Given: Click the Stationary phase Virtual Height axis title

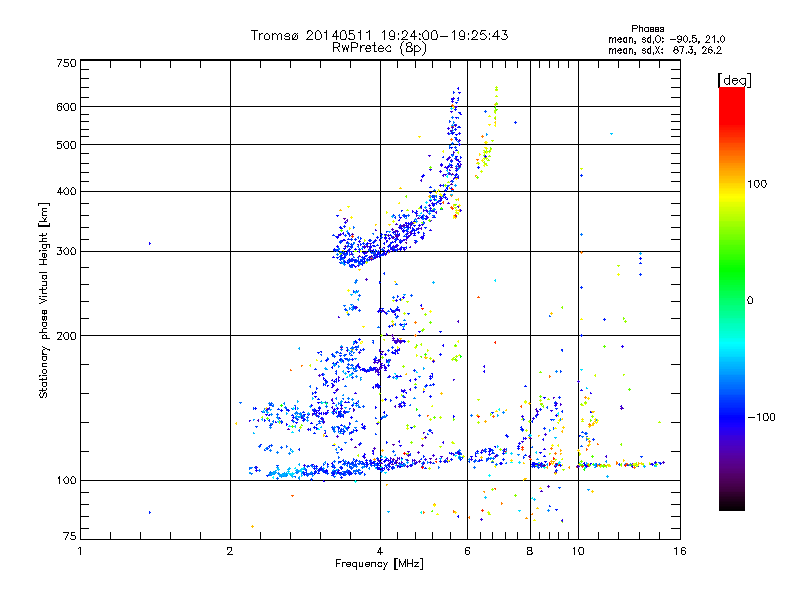Looking at the screenshot, I should pos(44,301).
